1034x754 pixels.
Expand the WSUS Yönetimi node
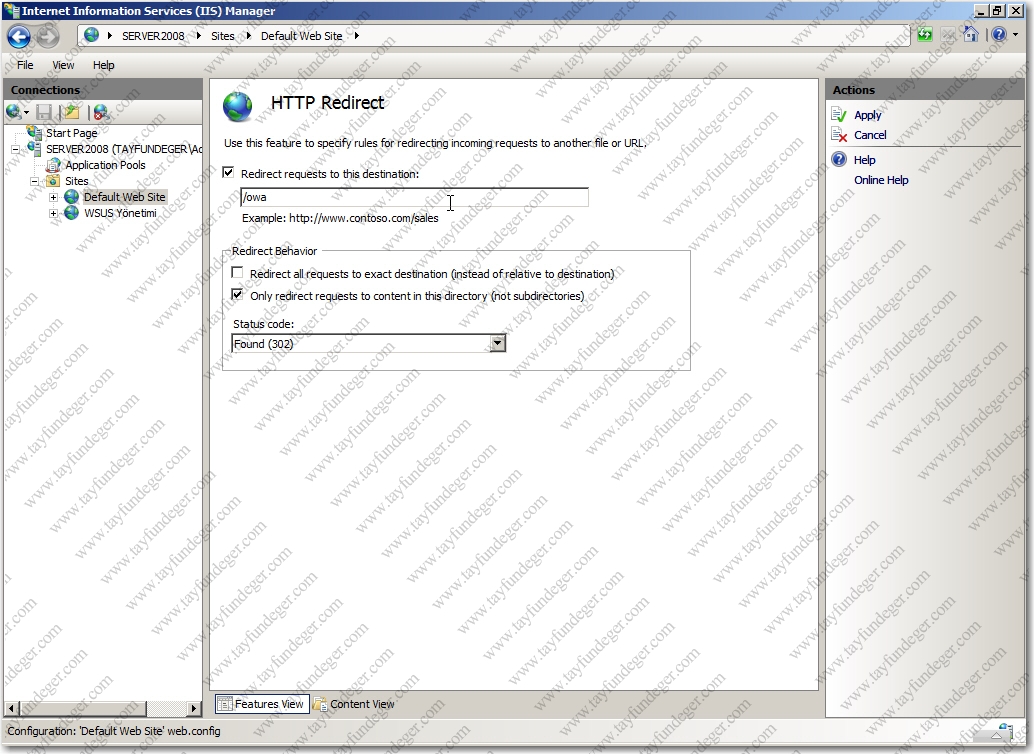click(53, 213)
